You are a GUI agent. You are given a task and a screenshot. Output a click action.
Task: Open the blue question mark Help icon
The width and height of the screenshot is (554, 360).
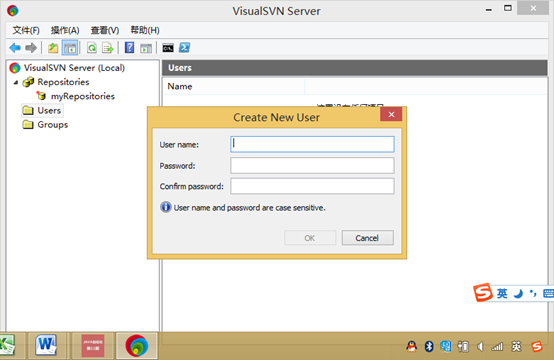tap(130, 48)
